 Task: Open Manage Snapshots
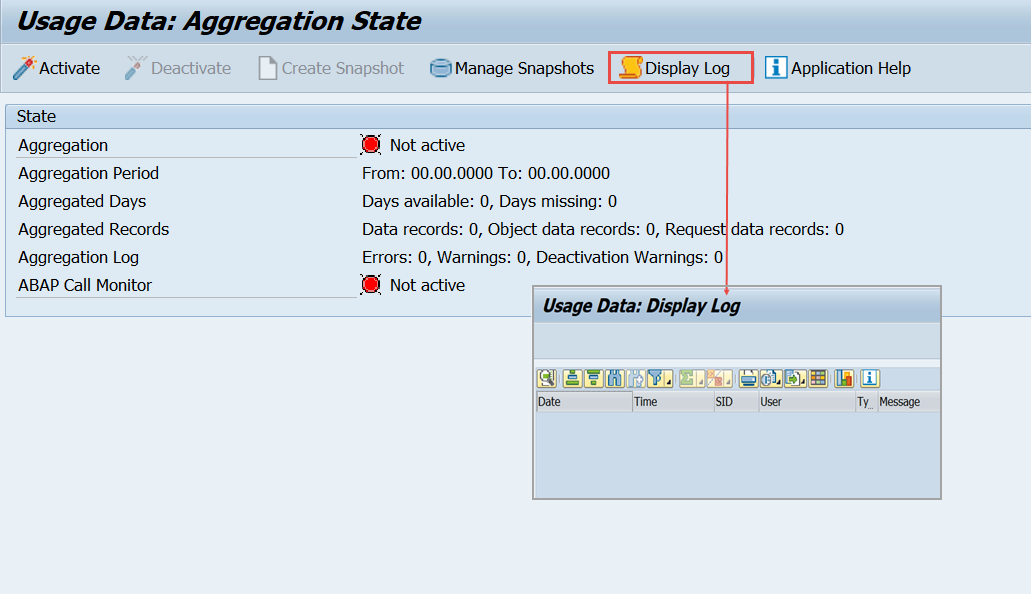(511, 68)
